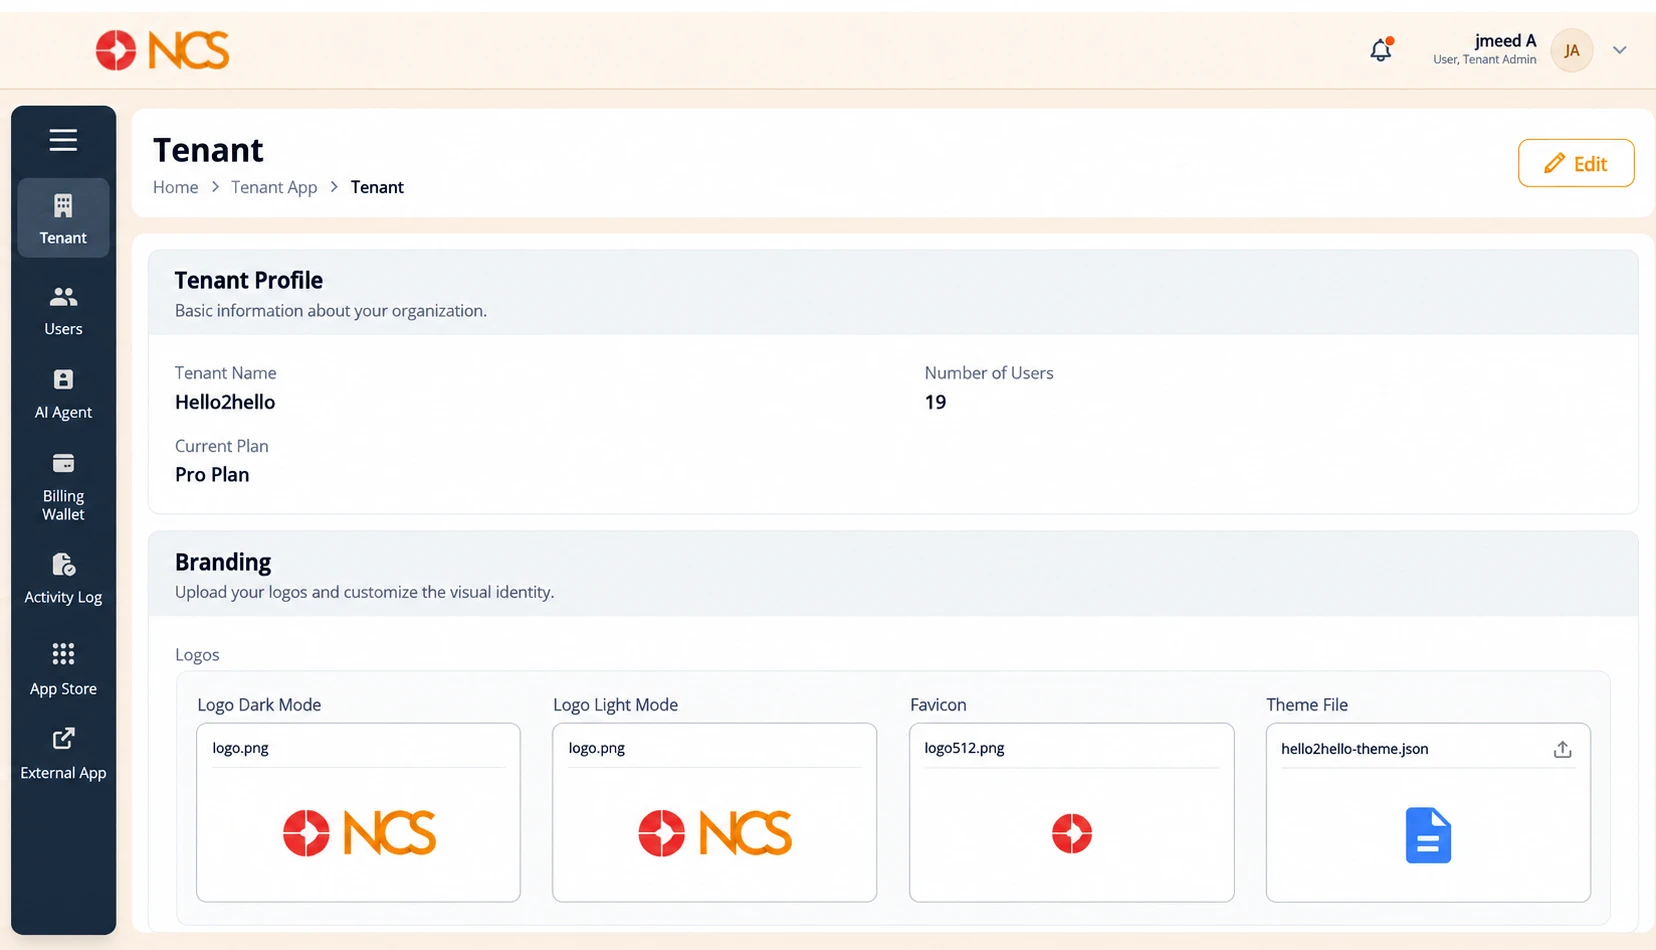1656x950 pixels.
Task: Click logo.png under Logo Light Mode
Action: pos(596,748)
